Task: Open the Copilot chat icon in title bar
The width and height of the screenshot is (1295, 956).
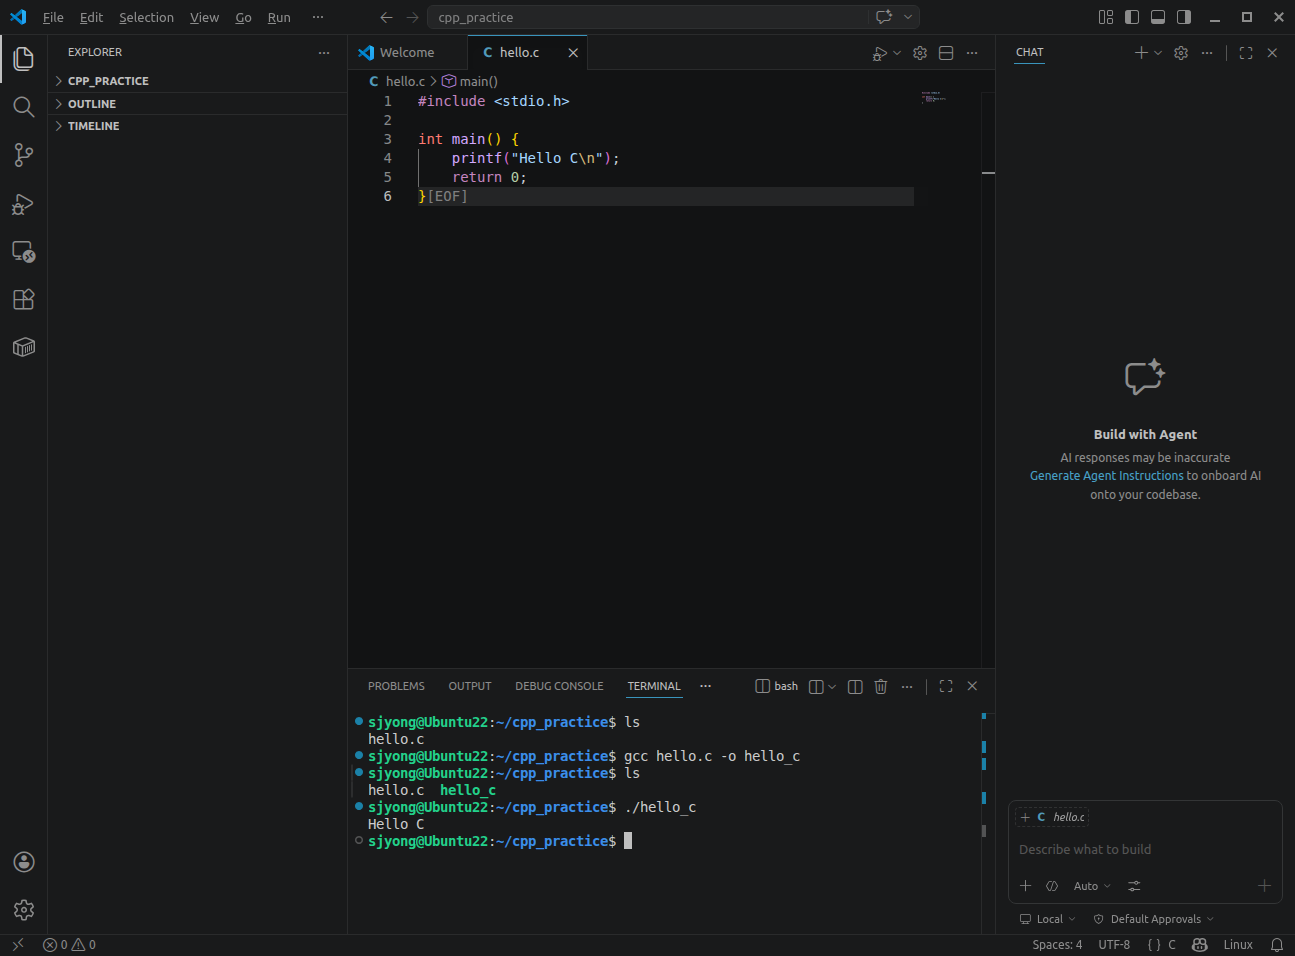Action: 884,17
